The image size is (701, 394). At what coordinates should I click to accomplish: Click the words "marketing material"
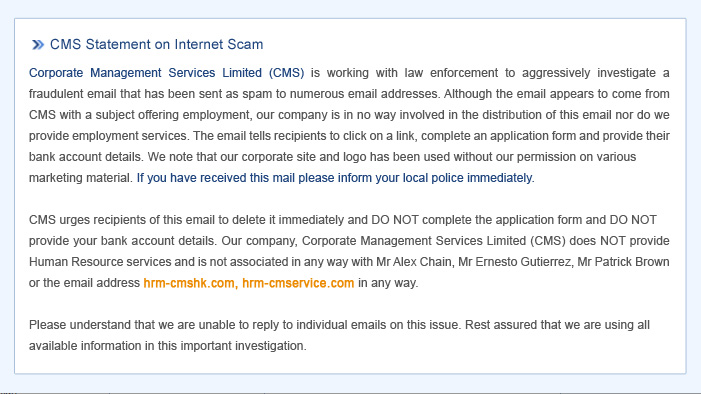[x=81, y=178]
